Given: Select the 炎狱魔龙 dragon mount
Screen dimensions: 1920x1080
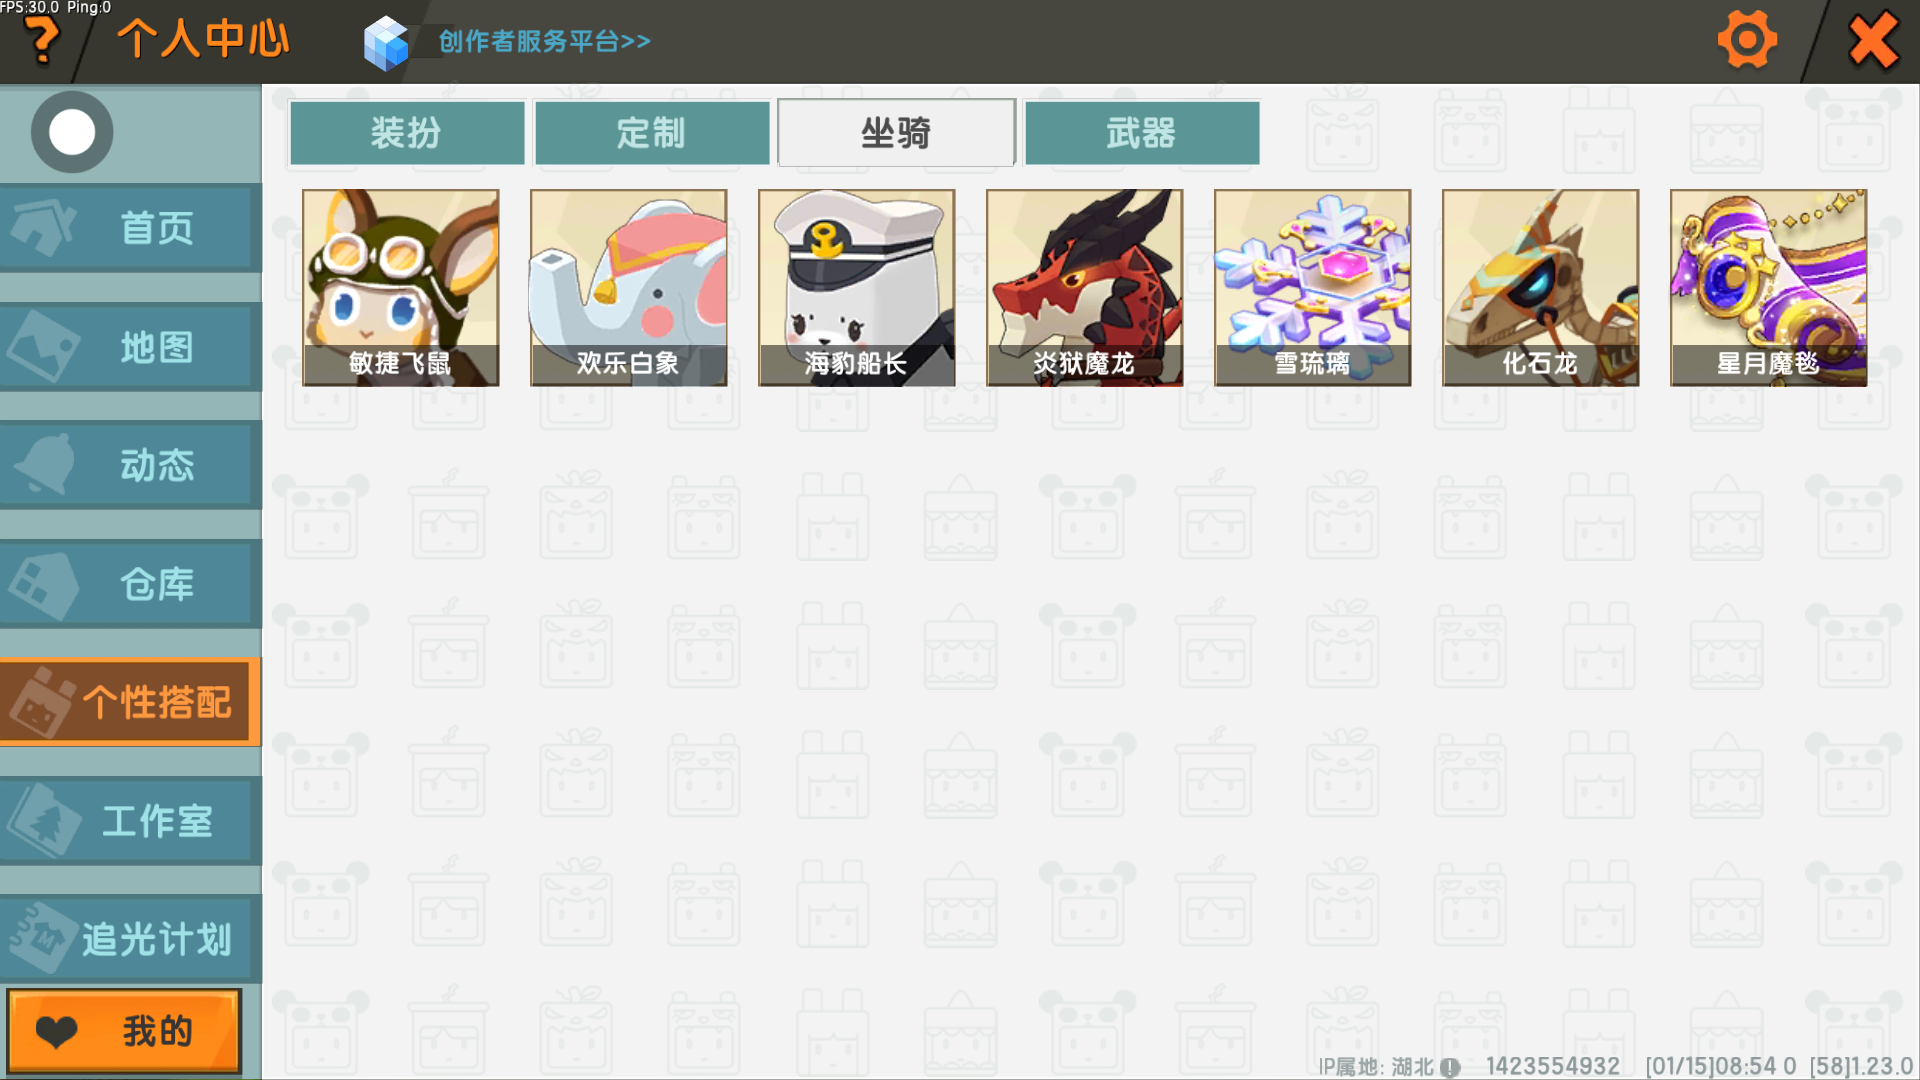Looking at the screenshot, I should tap(1084, 288).
